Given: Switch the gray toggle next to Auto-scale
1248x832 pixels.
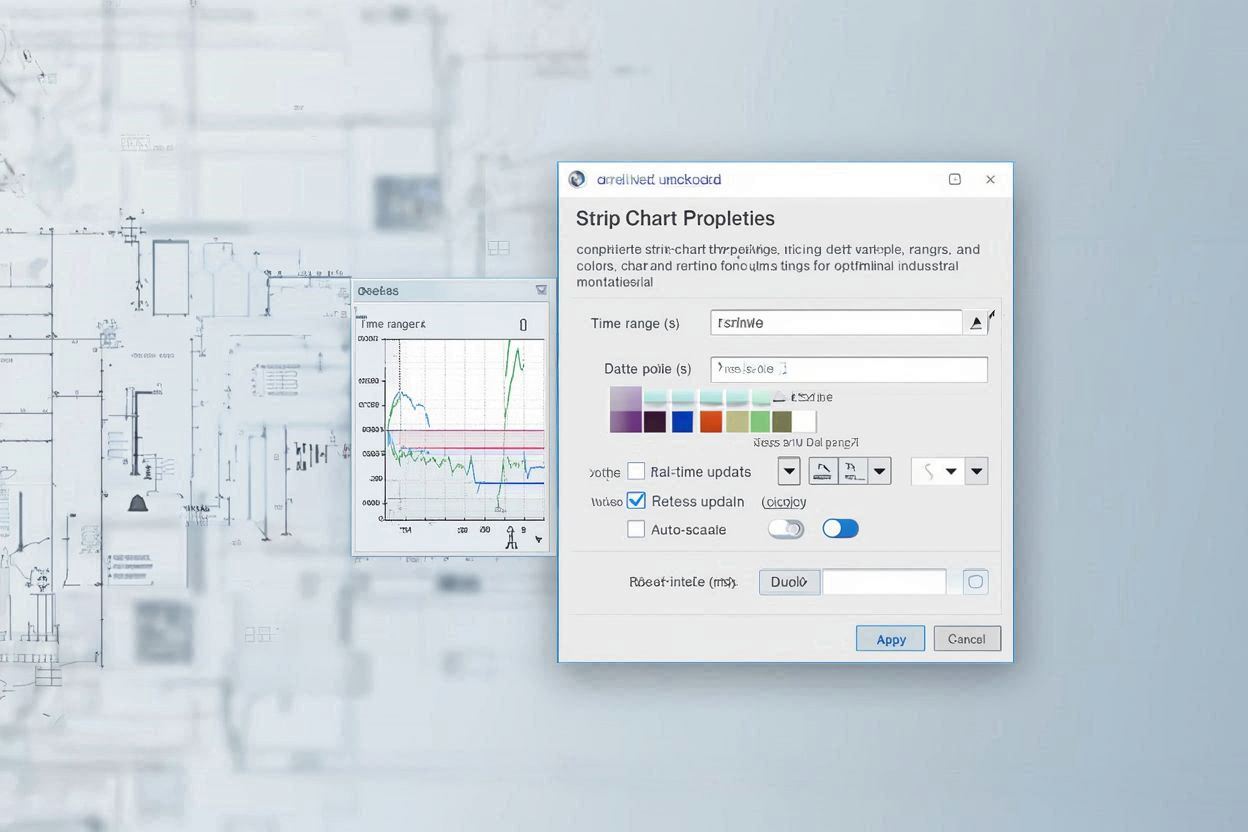Looking at the screenshot, I should point(786,529).
